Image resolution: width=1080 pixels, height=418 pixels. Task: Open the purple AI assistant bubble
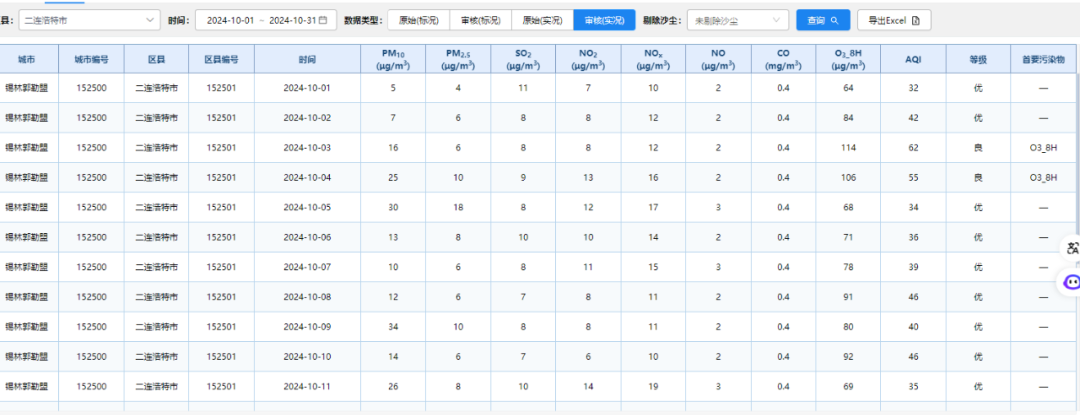(1072, 283)
